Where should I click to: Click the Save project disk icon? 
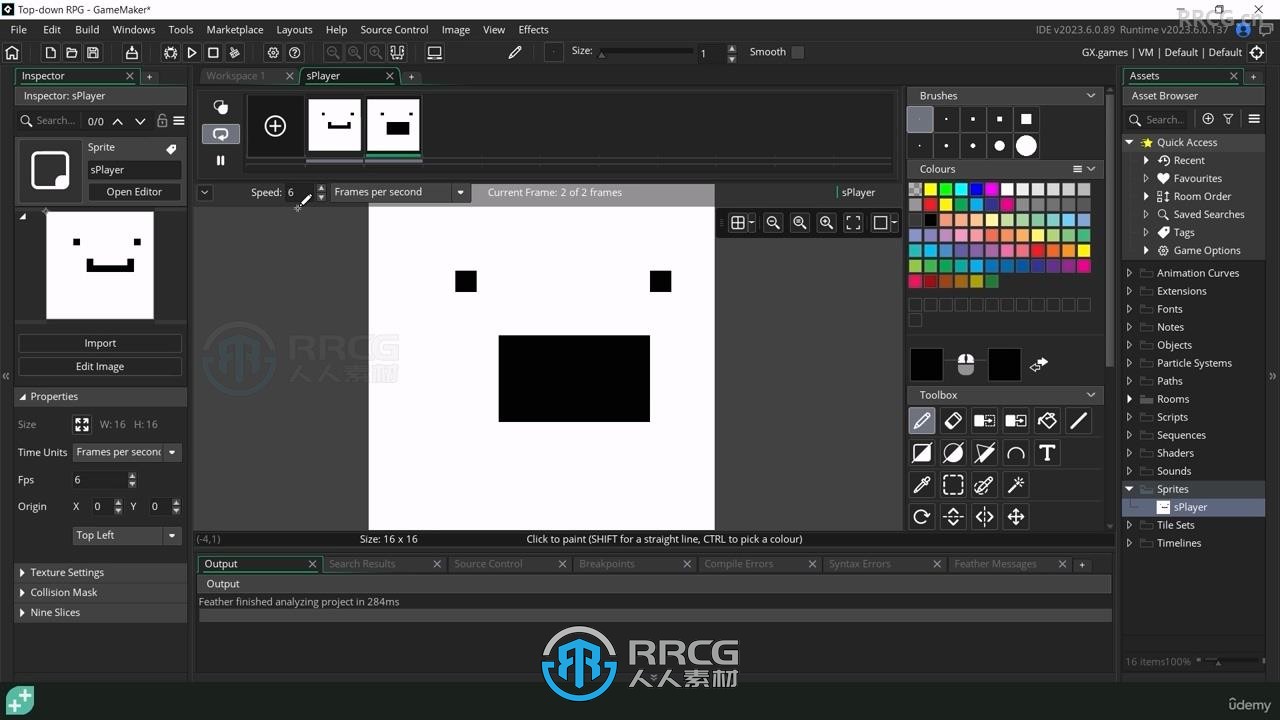93,52
